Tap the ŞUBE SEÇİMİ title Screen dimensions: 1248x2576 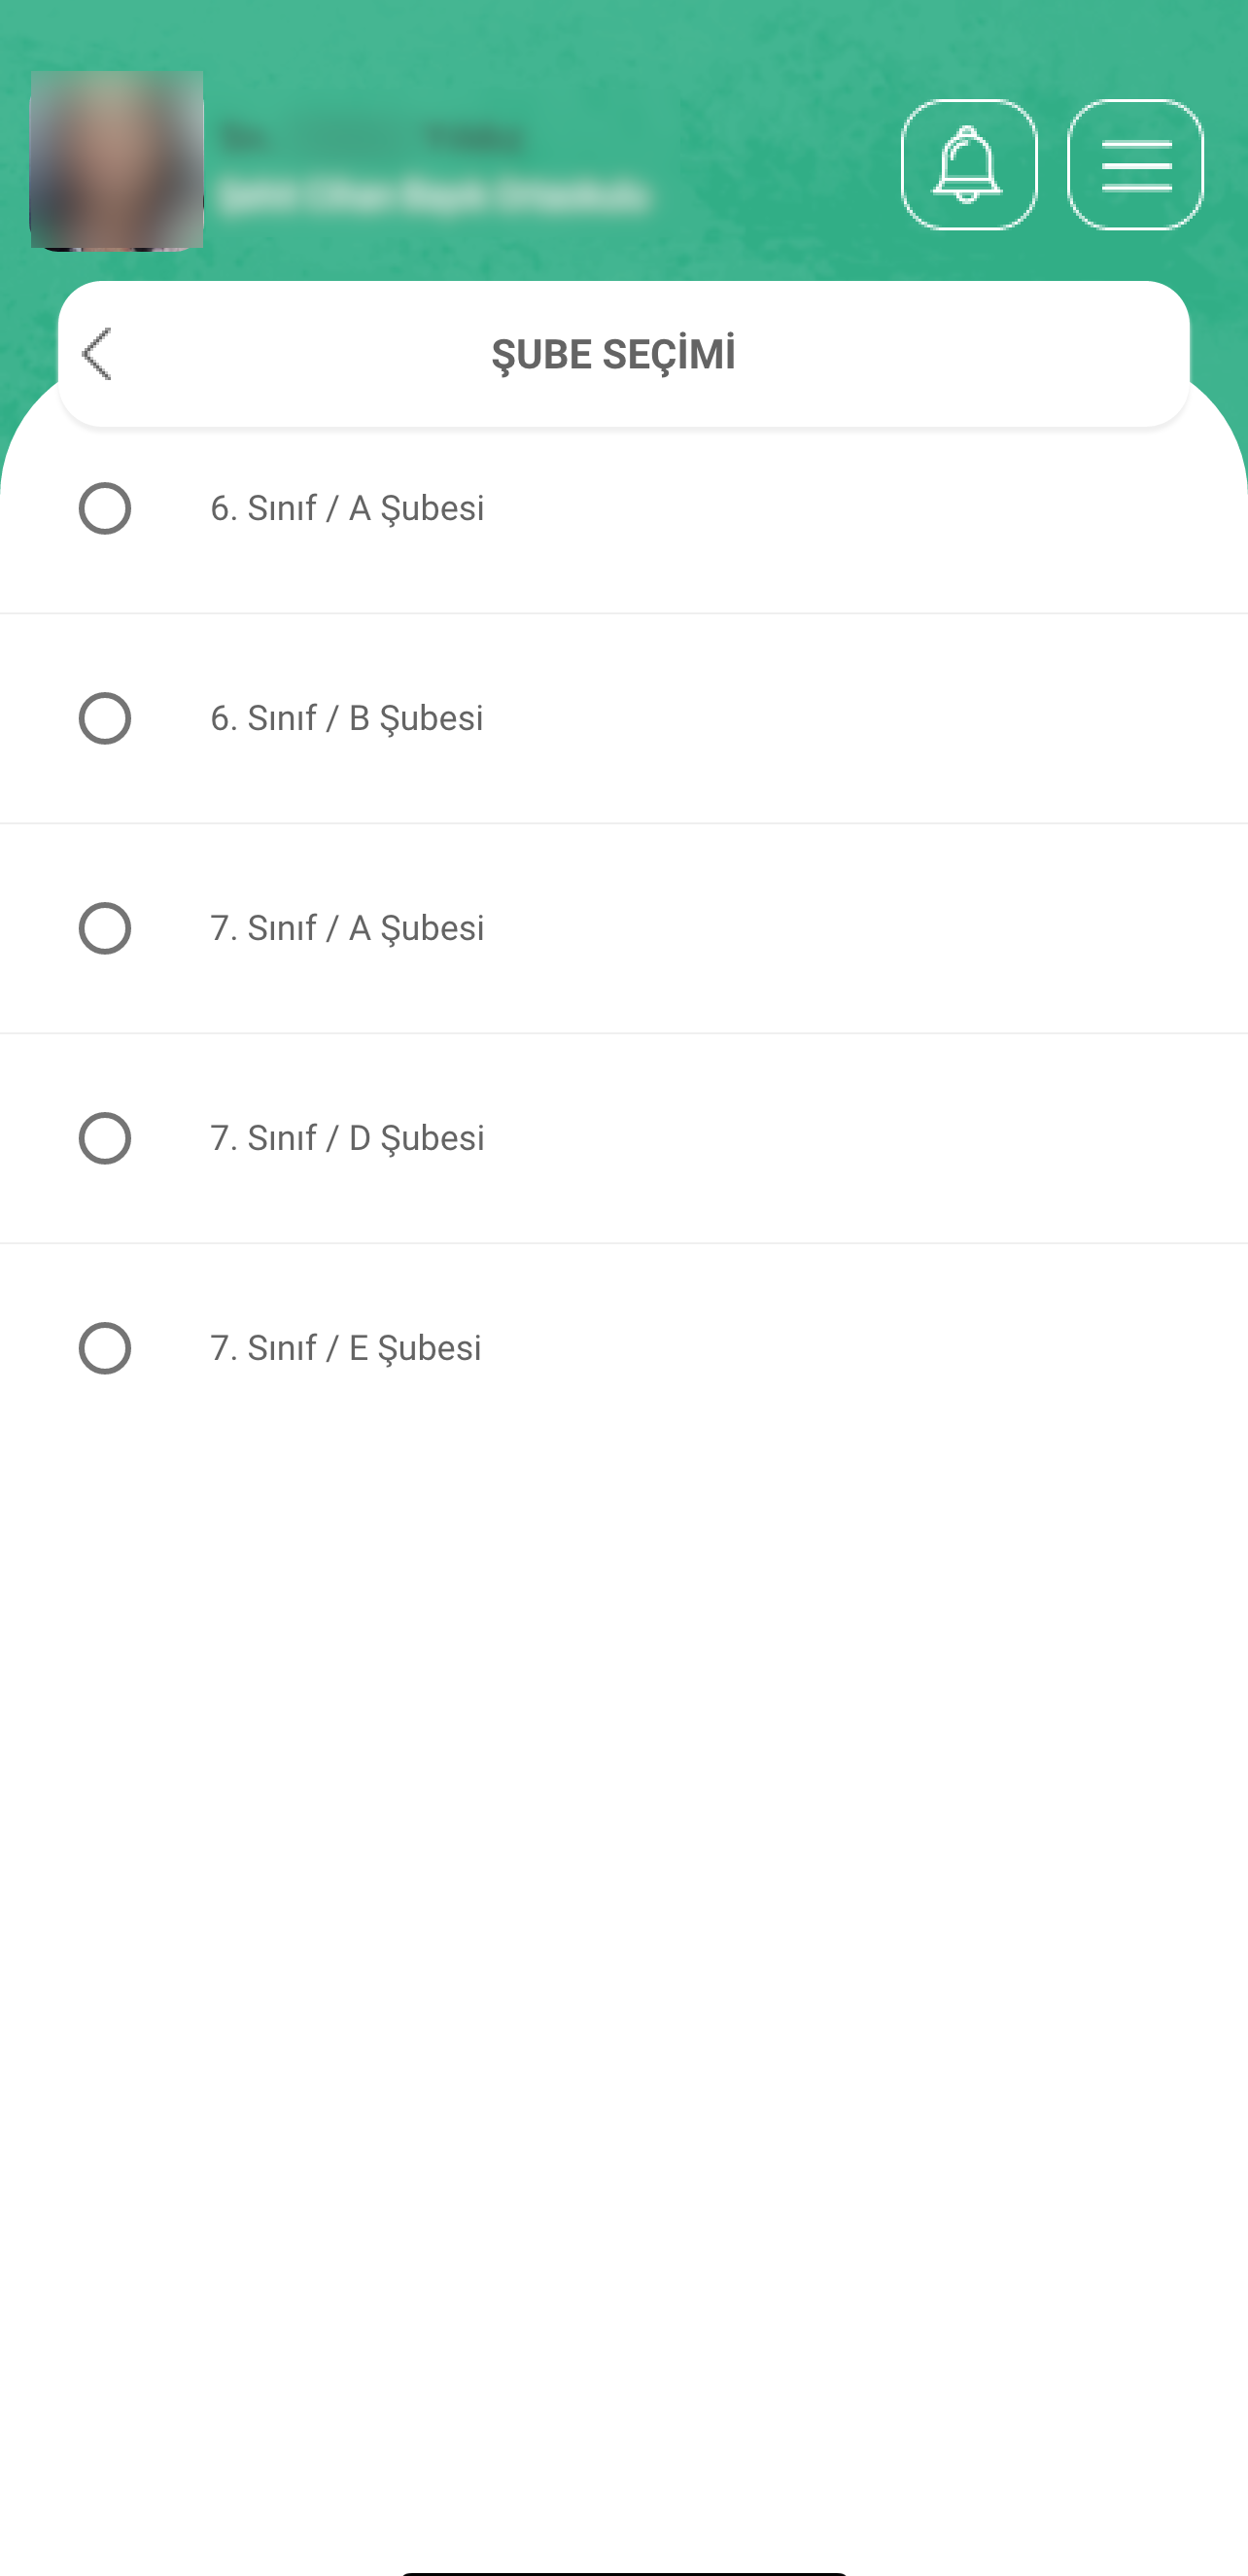point(613,354)
